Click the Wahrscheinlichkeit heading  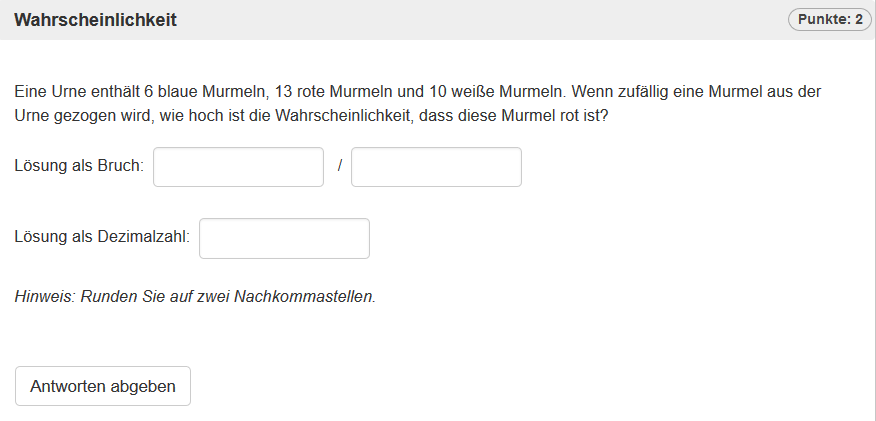pos(95,20)
